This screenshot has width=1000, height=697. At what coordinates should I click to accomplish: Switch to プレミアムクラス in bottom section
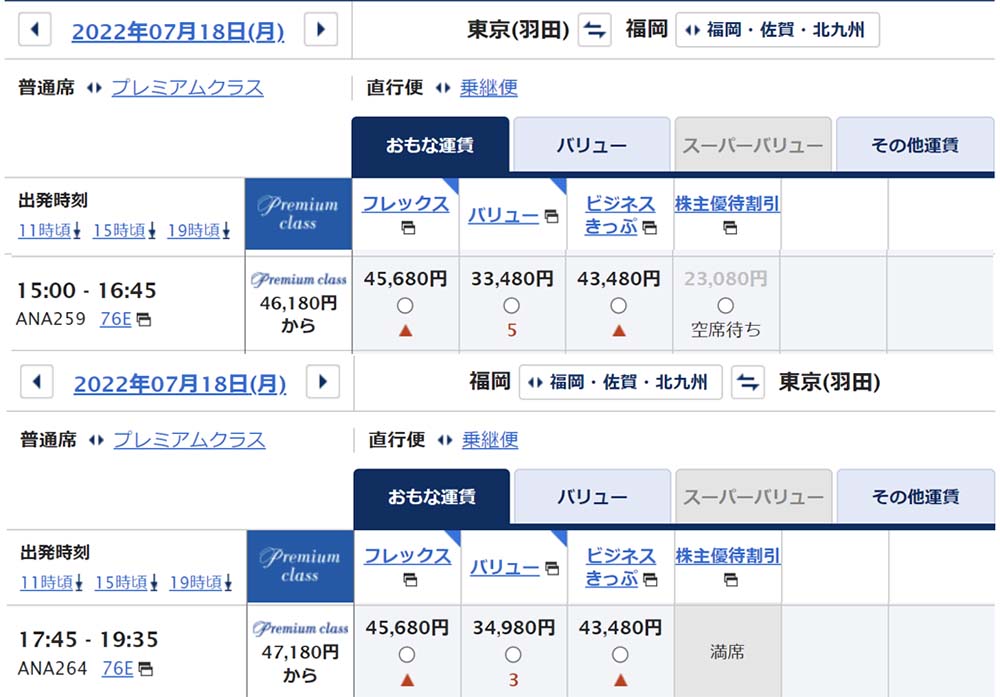[x=189, y=439]
